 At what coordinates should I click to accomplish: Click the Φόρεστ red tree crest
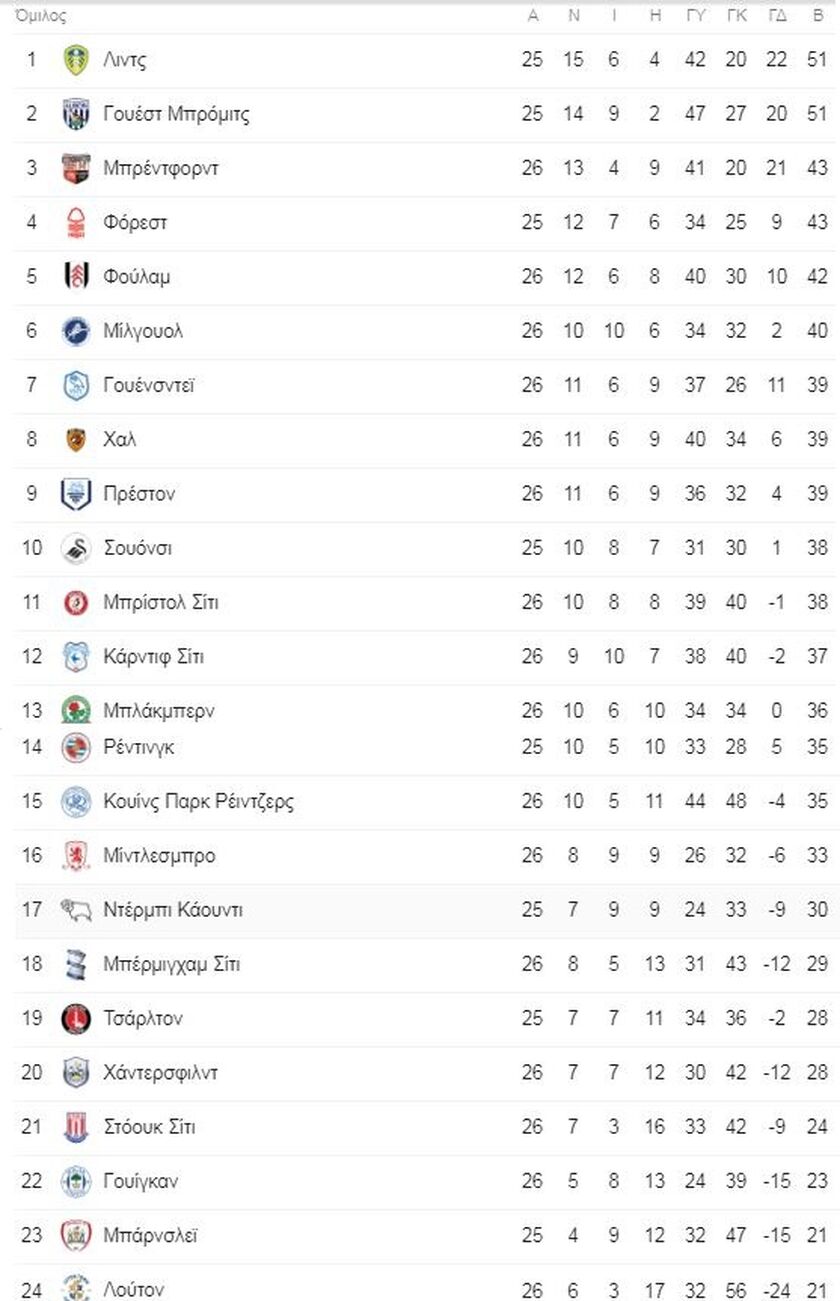pos(75,222)
